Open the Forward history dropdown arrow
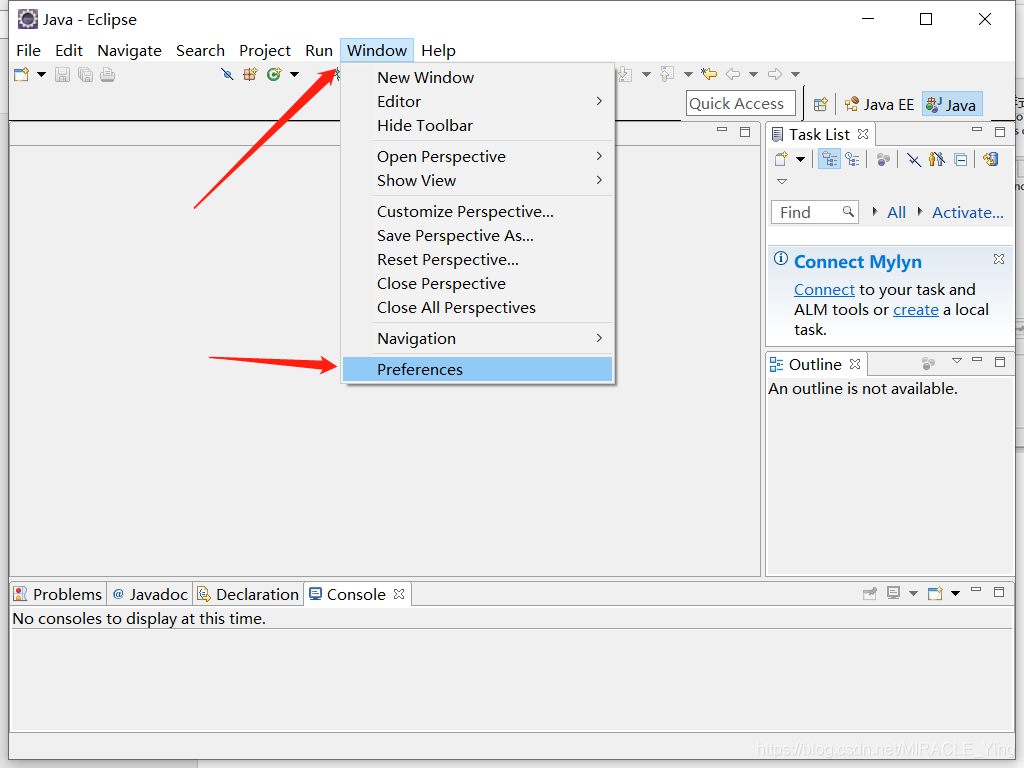 pyautogui.click(x=795, y=74)
